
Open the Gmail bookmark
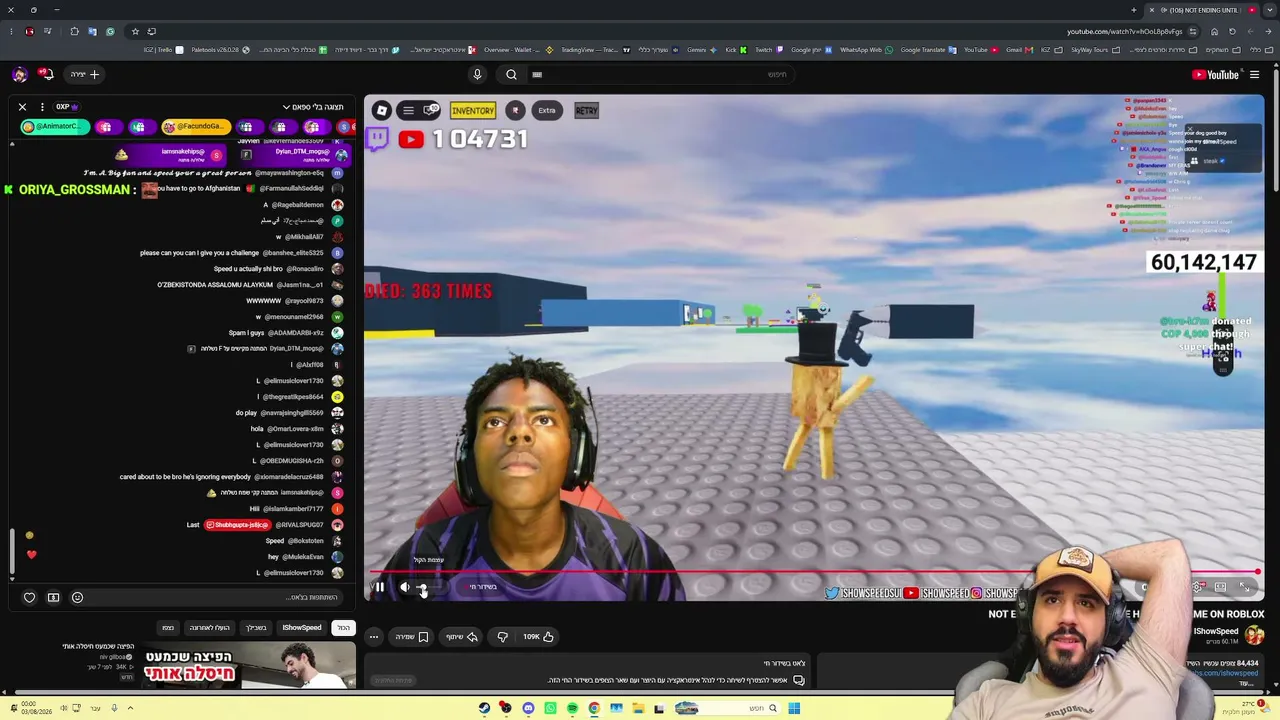click(1018, 50)
